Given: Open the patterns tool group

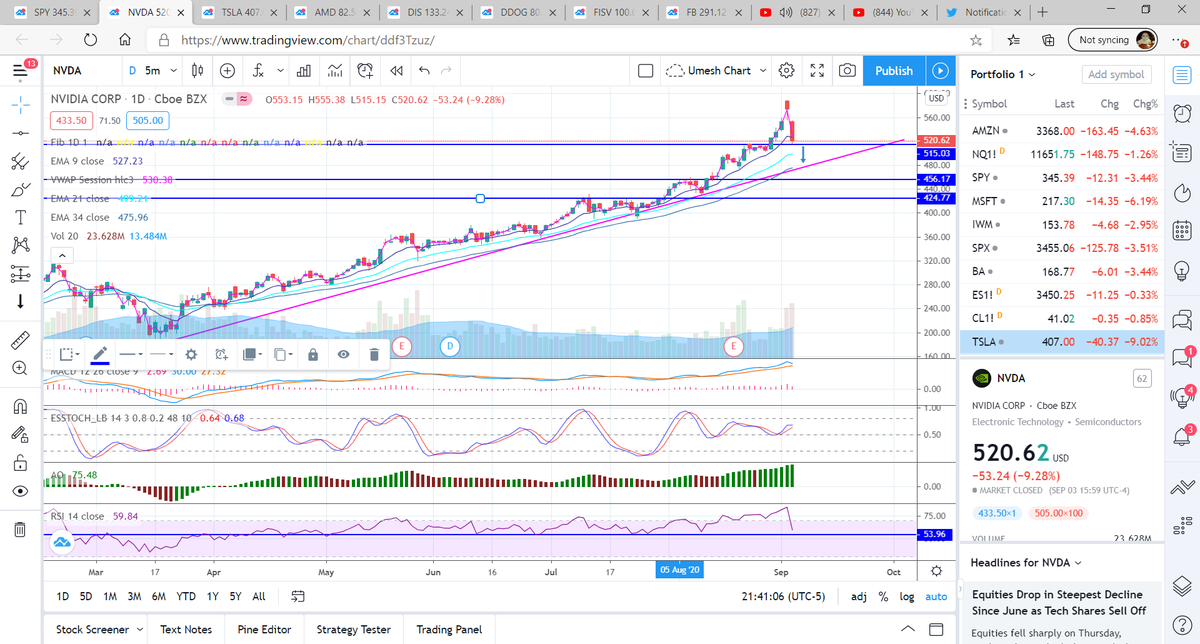Looking at the screenshot, I should [20, 245].
